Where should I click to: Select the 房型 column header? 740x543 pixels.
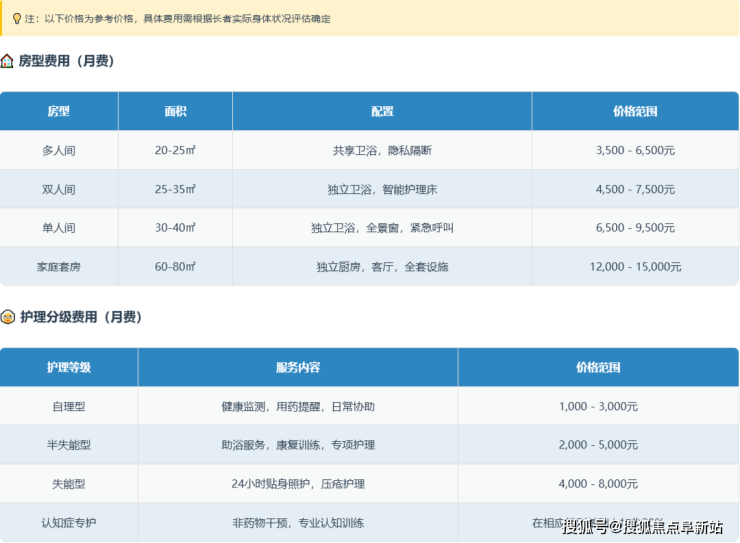pos(59,111)
